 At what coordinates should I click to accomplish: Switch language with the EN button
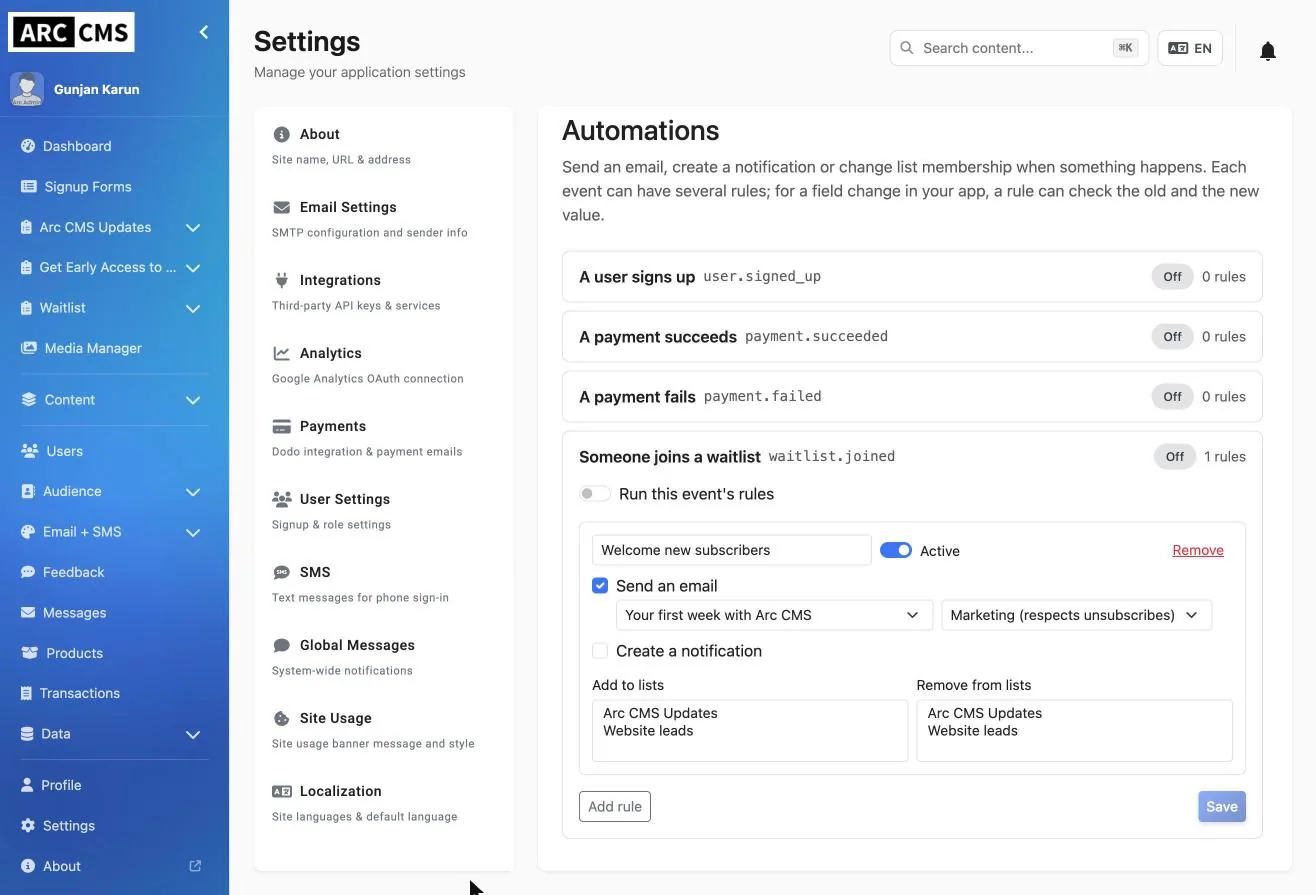1190,48
